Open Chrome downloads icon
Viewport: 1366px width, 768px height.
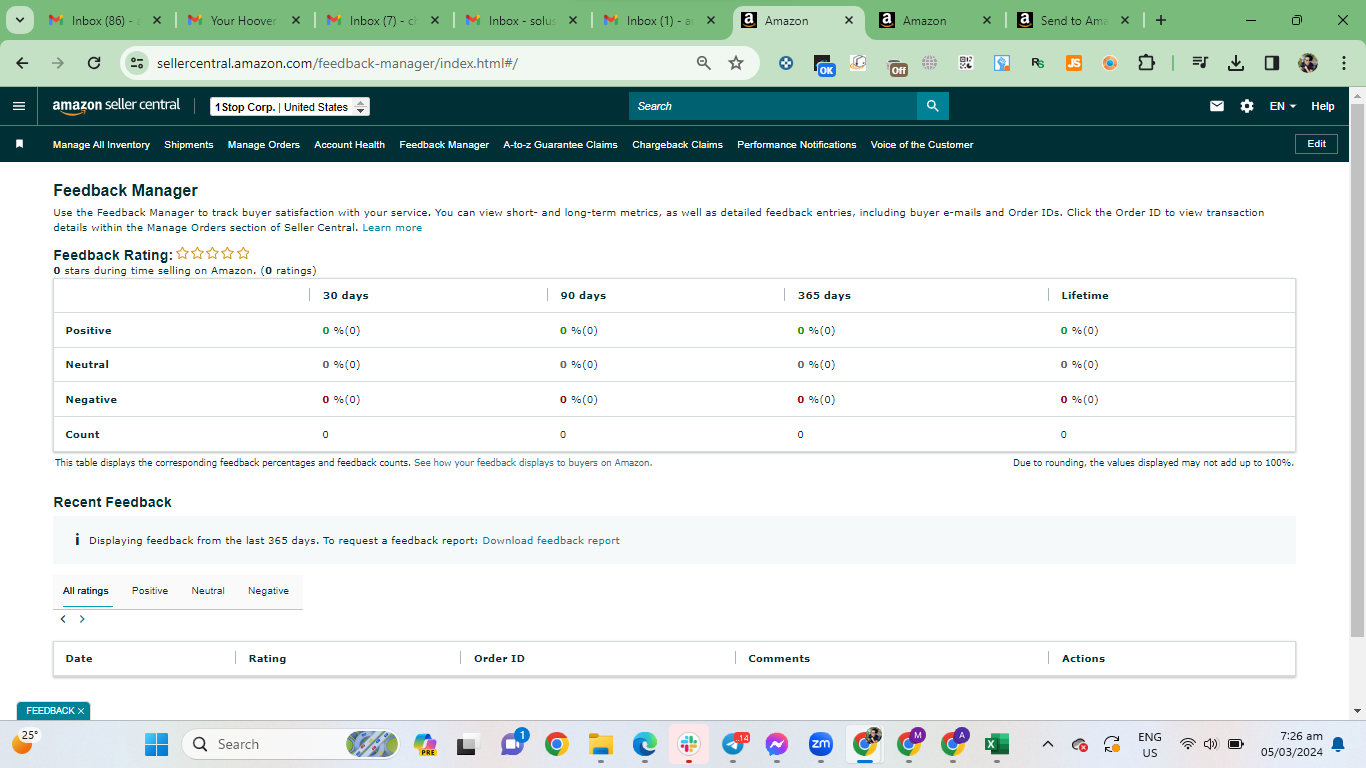[x=1236, y=63]
